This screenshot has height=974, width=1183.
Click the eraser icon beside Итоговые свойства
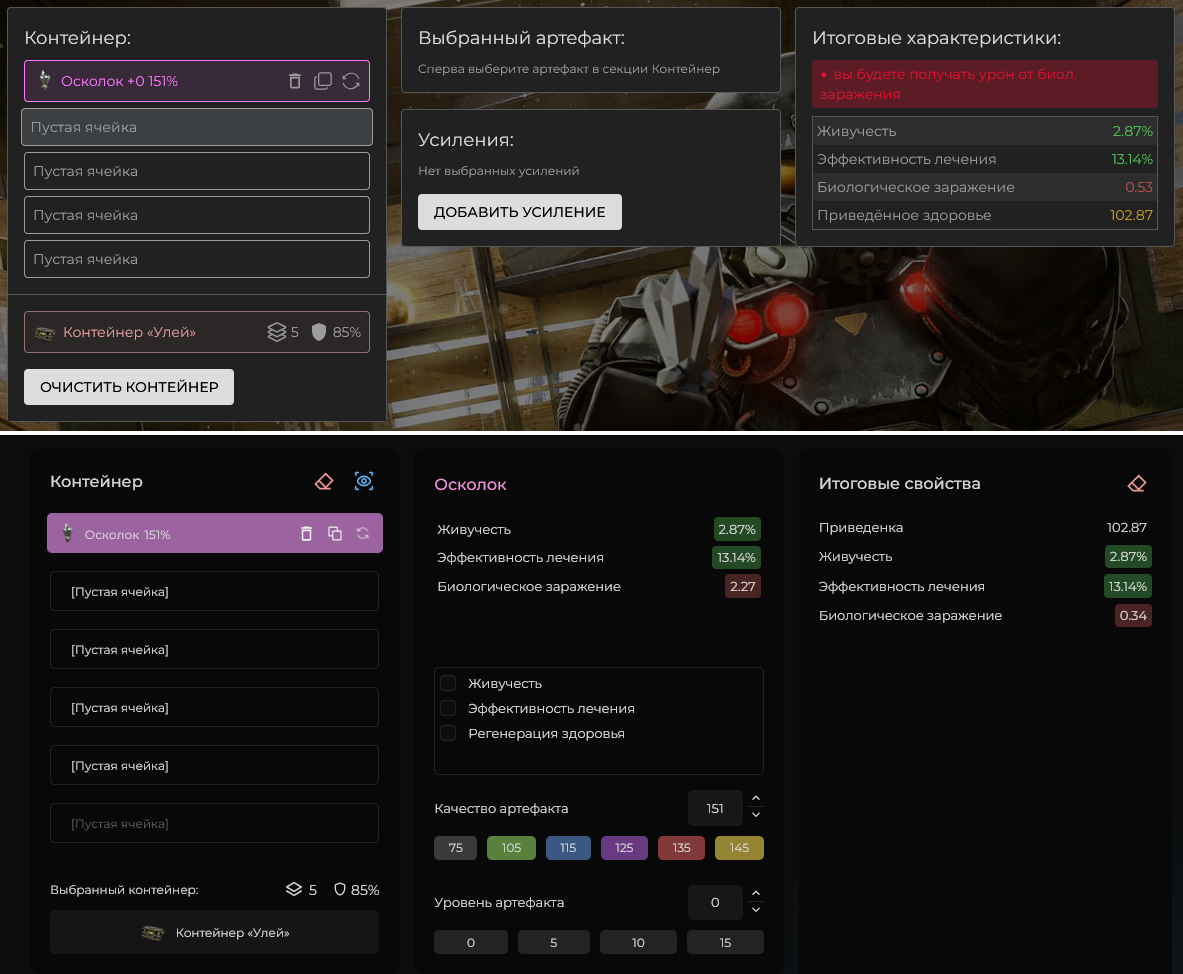(x=1136, y=484)
